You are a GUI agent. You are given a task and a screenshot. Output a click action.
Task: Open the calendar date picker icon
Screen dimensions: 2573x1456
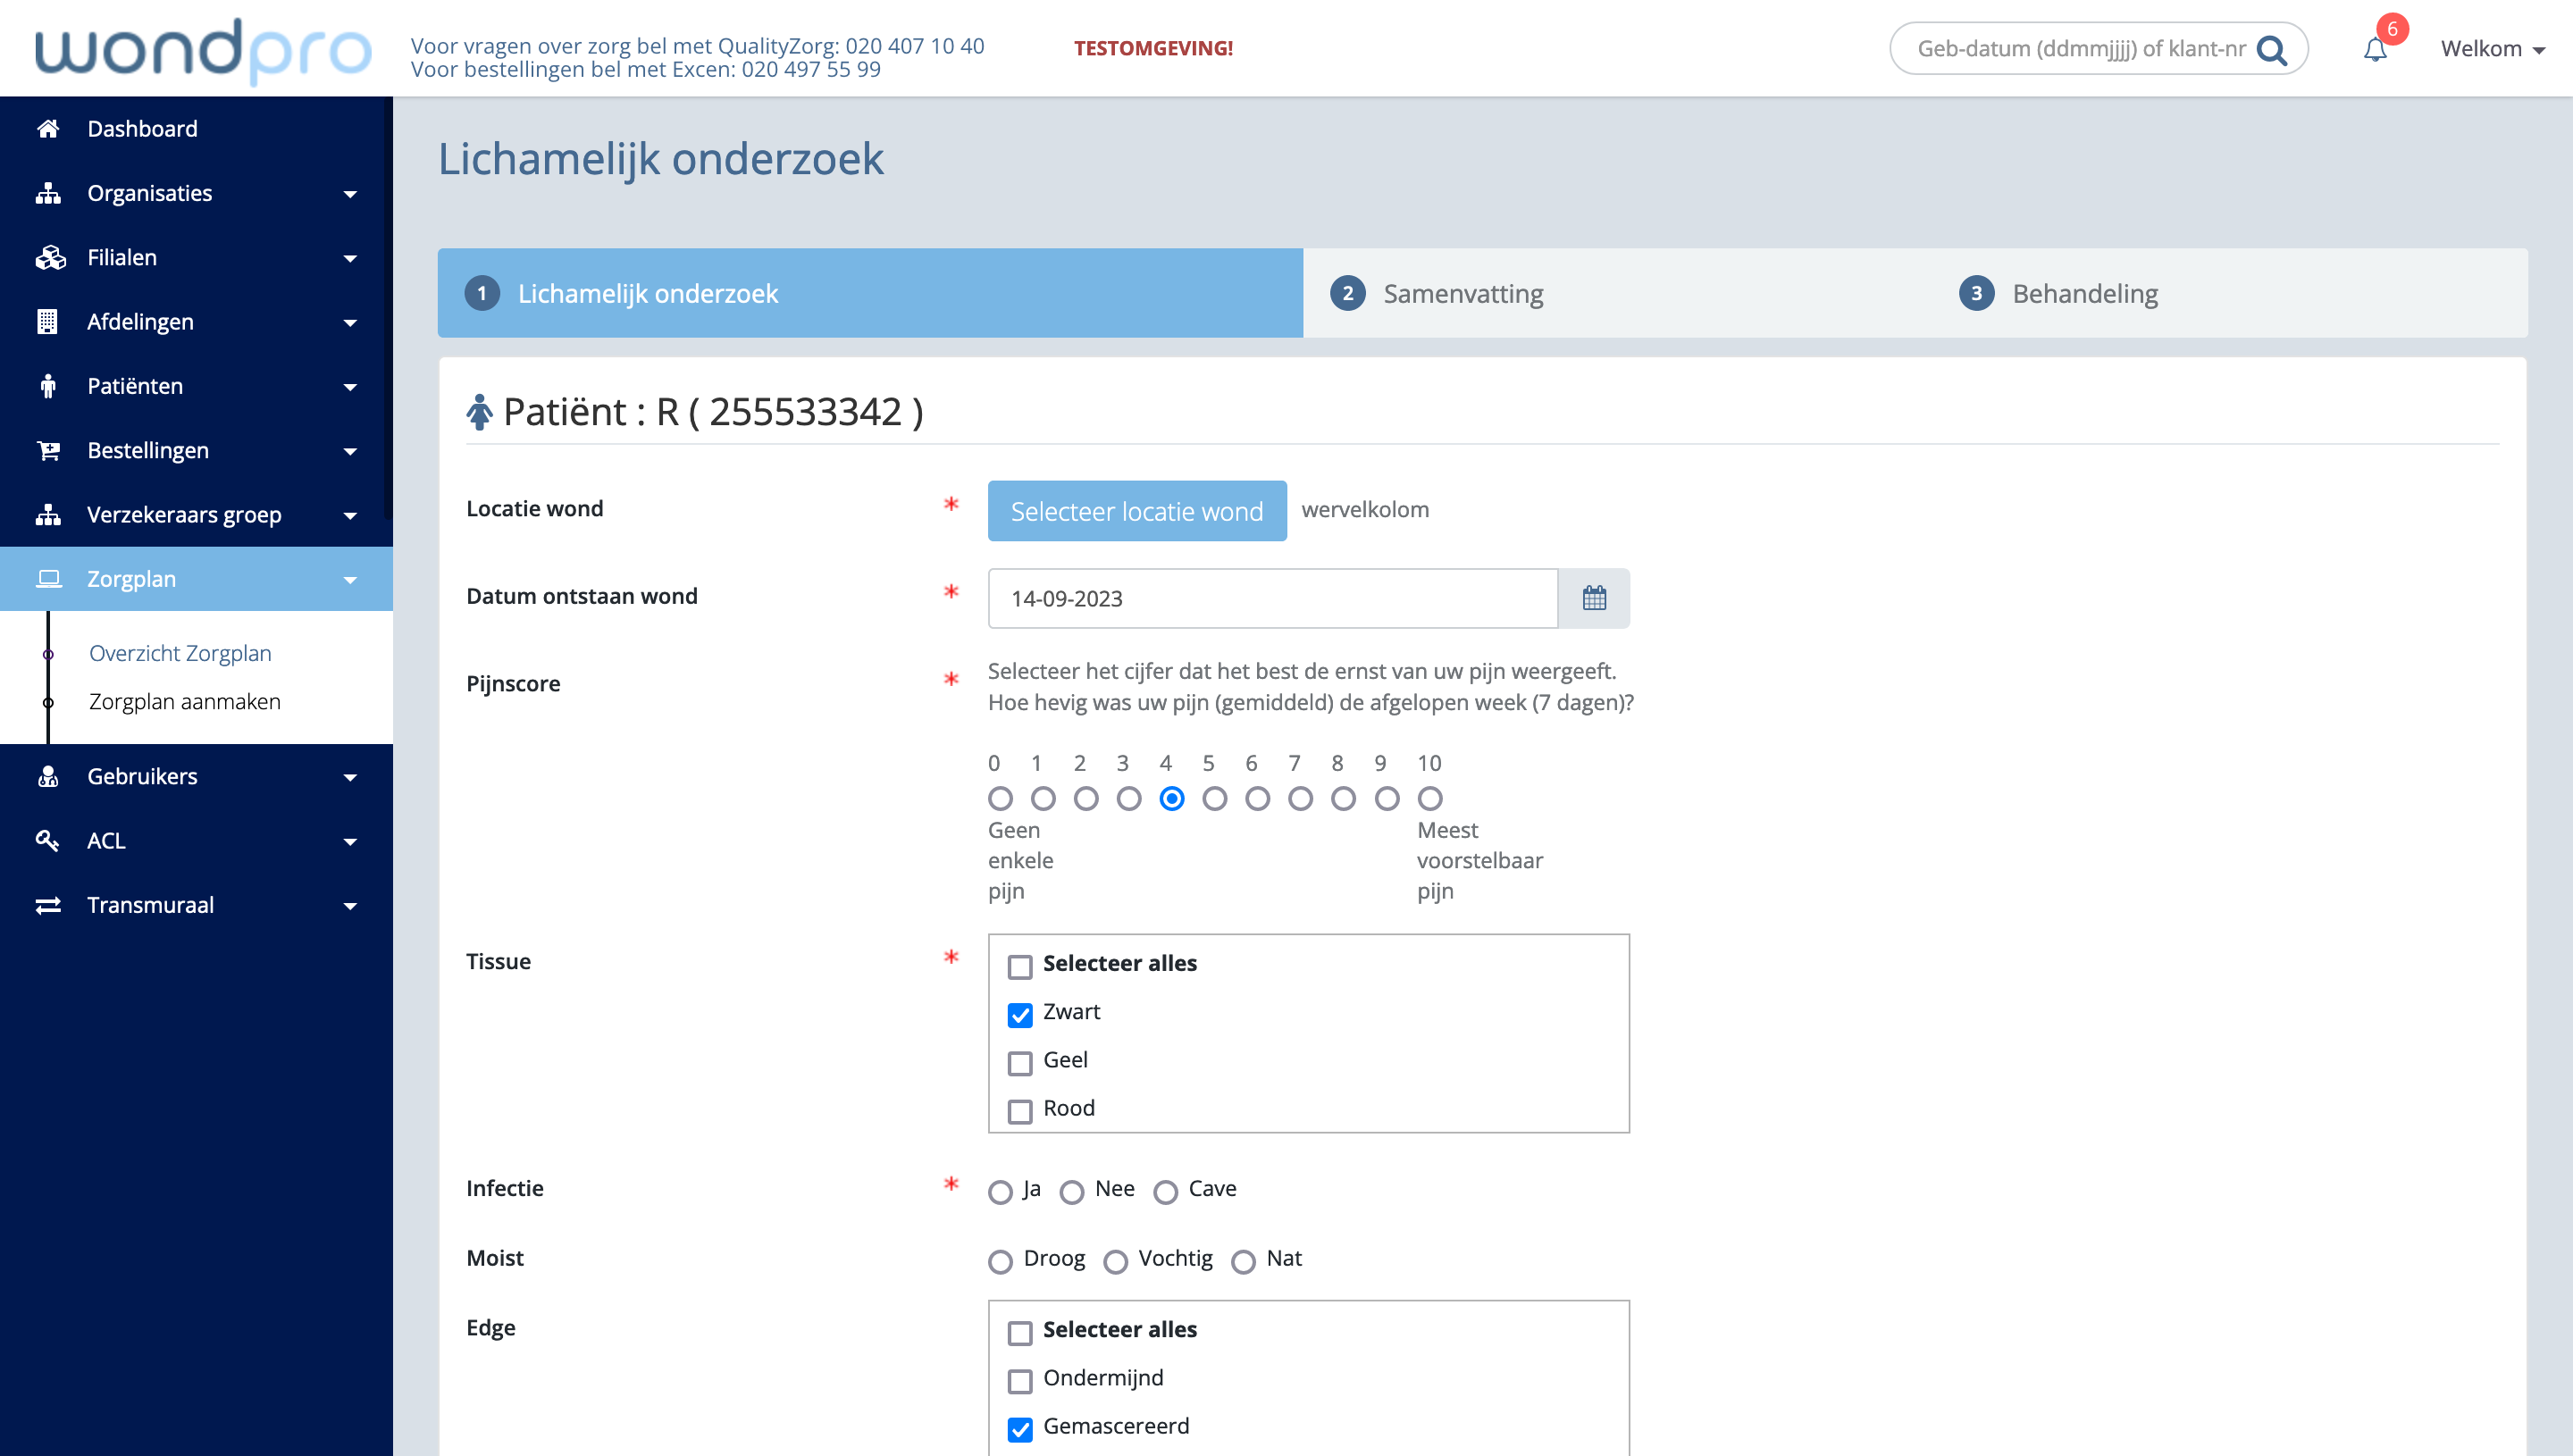(1594, 598)
